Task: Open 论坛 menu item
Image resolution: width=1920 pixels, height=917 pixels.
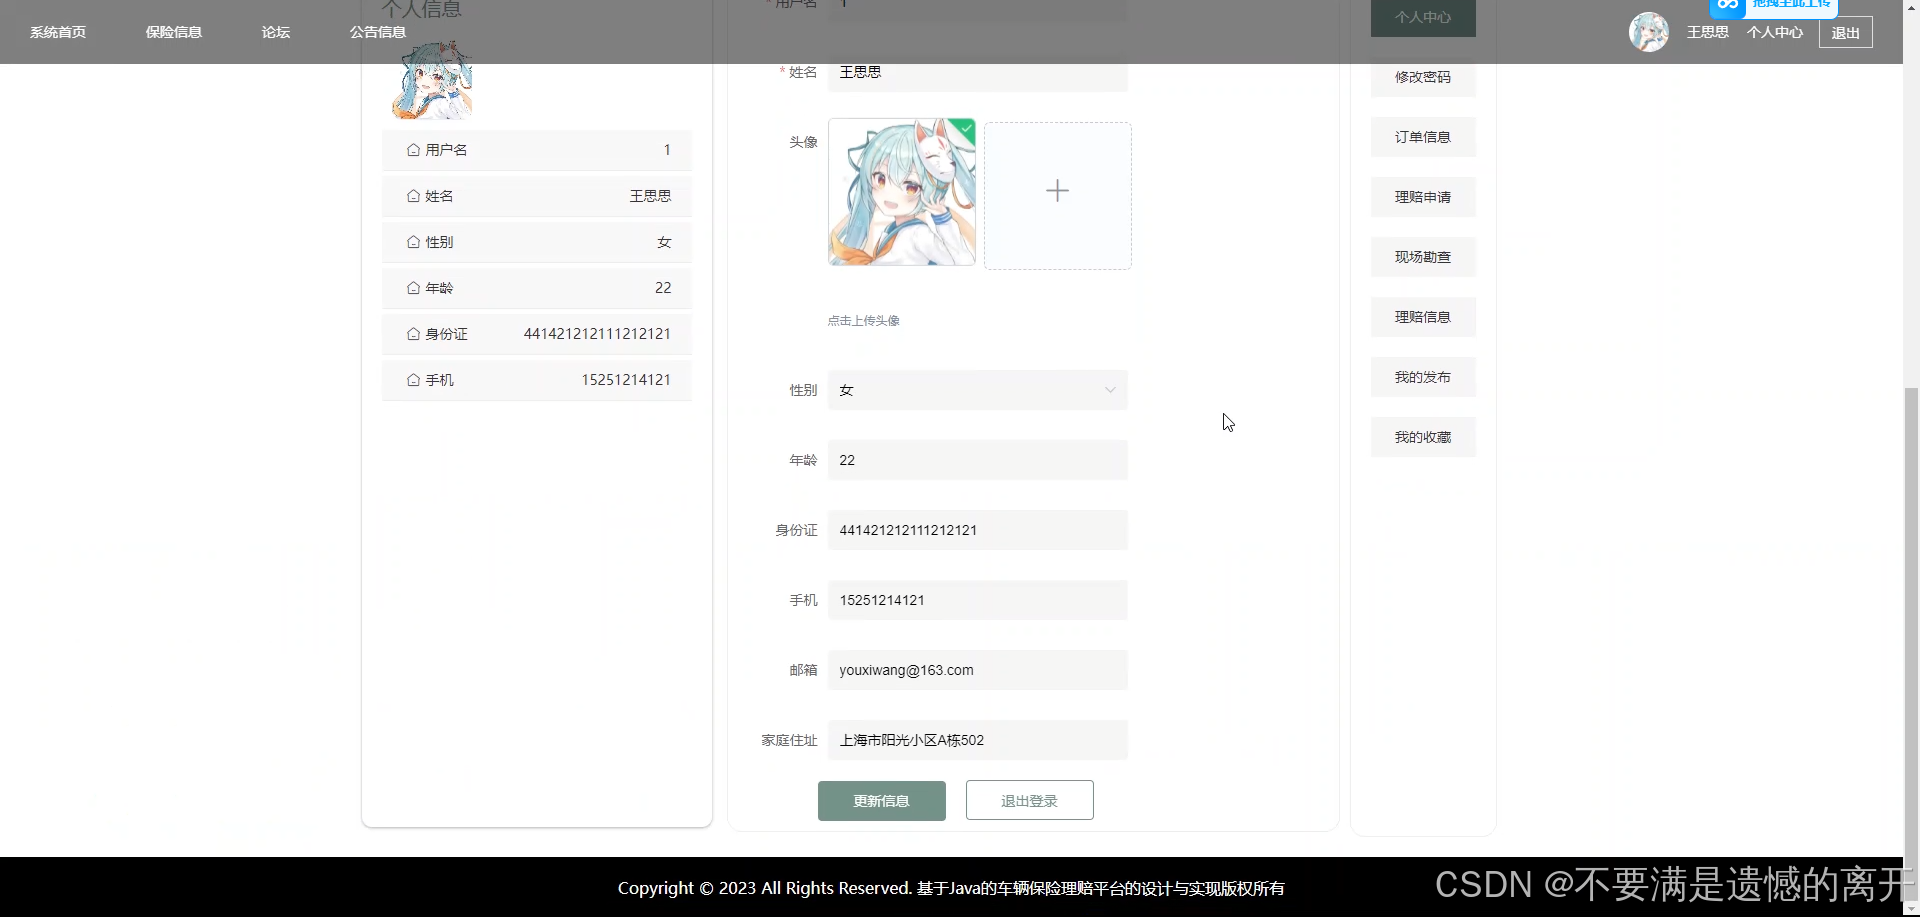Action: point(276,32)
